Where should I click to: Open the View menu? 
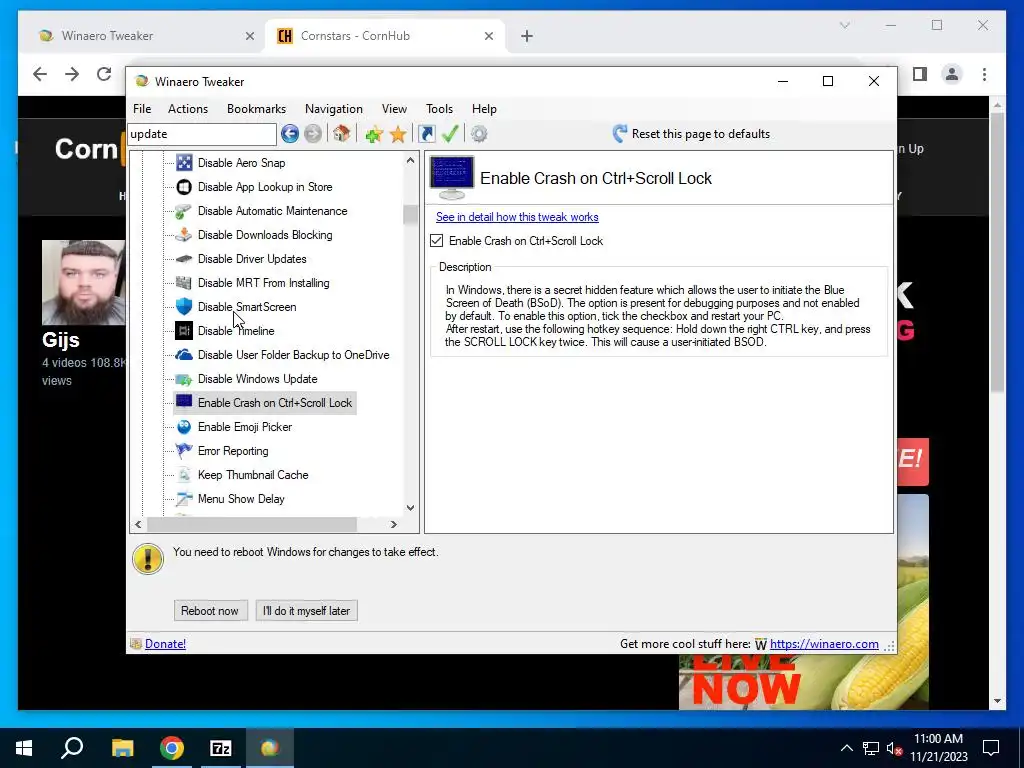coord(394,109)
